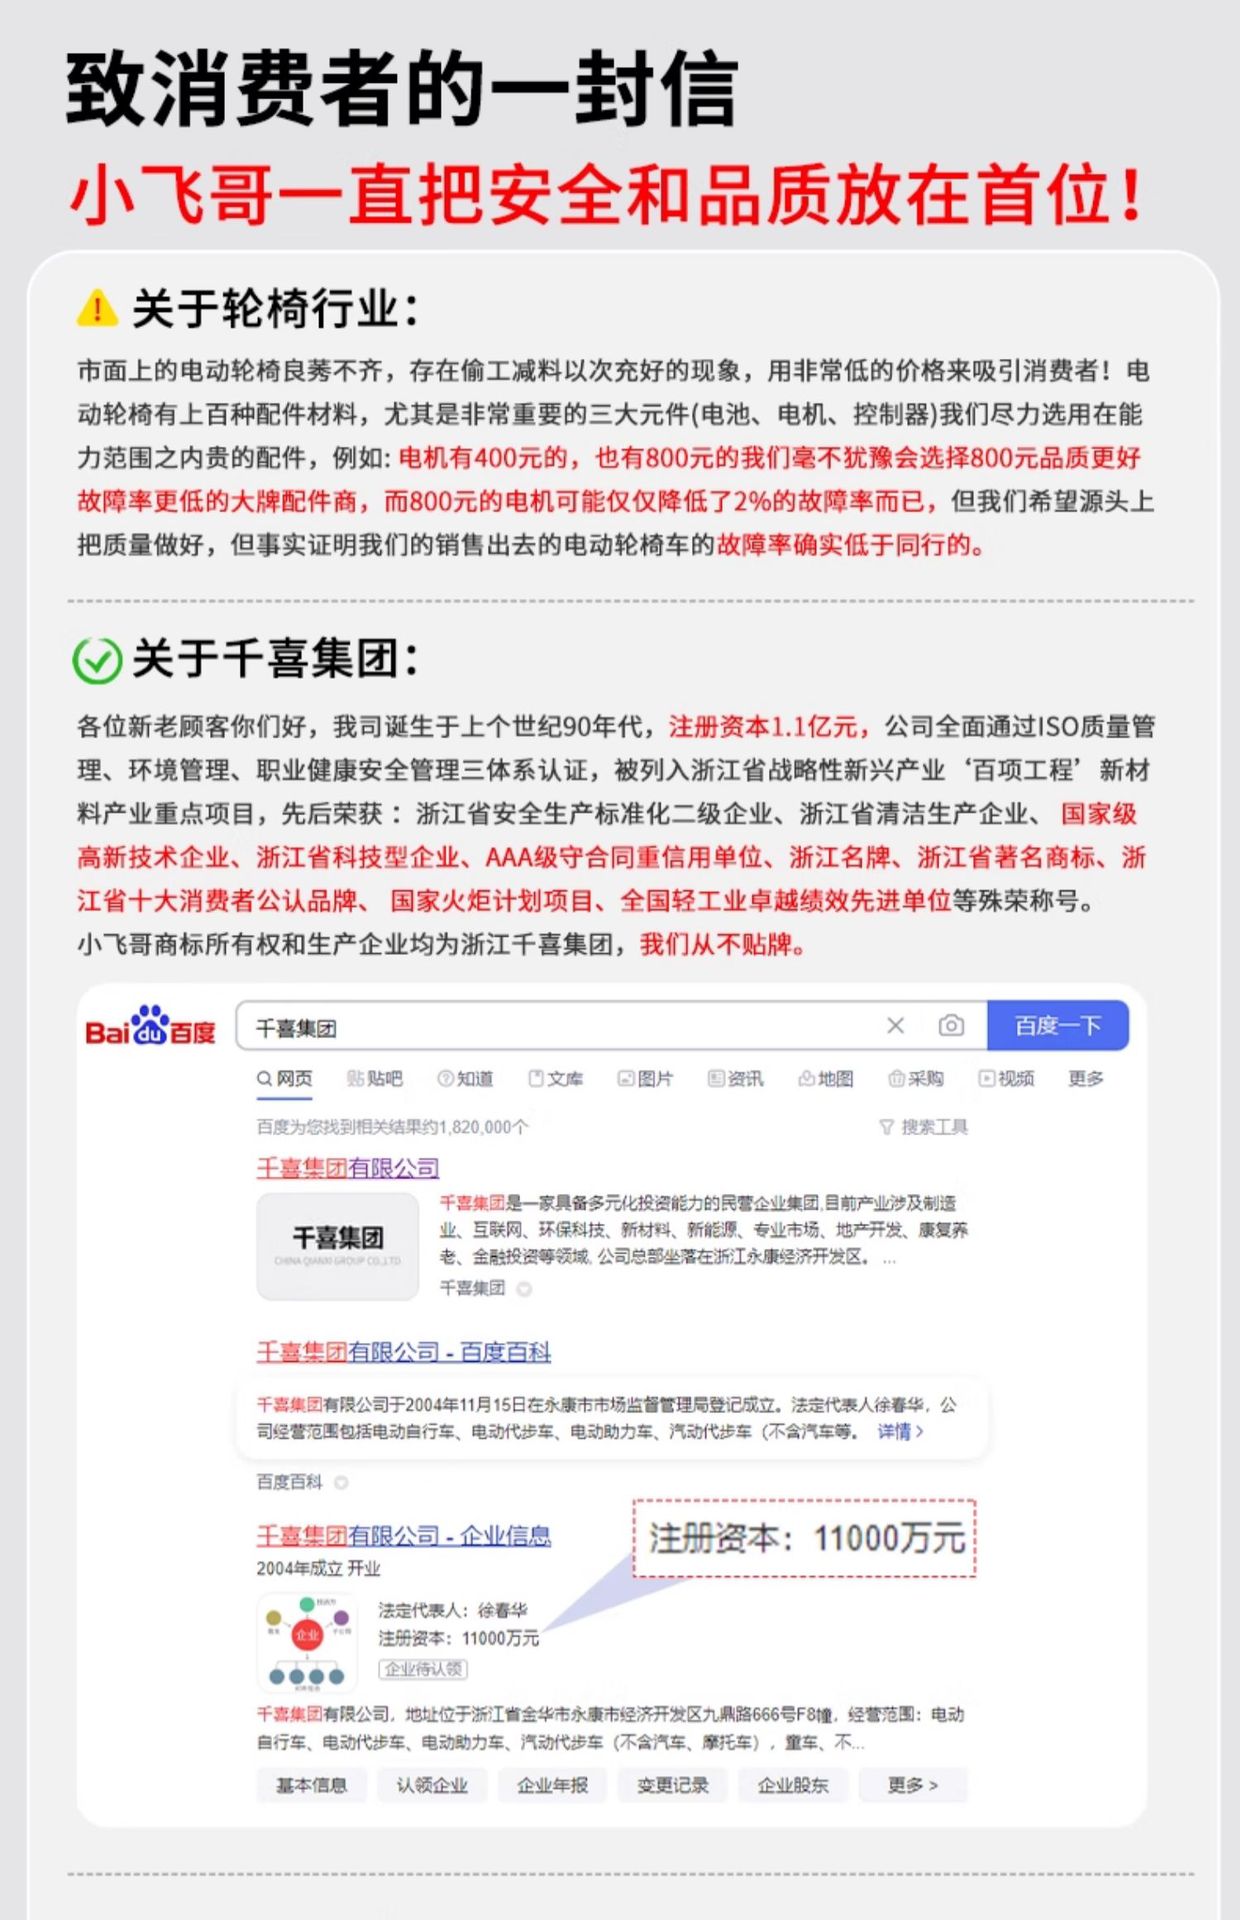
Task: Open the 搜索工具 filter icon
Action: [886, 1127]
